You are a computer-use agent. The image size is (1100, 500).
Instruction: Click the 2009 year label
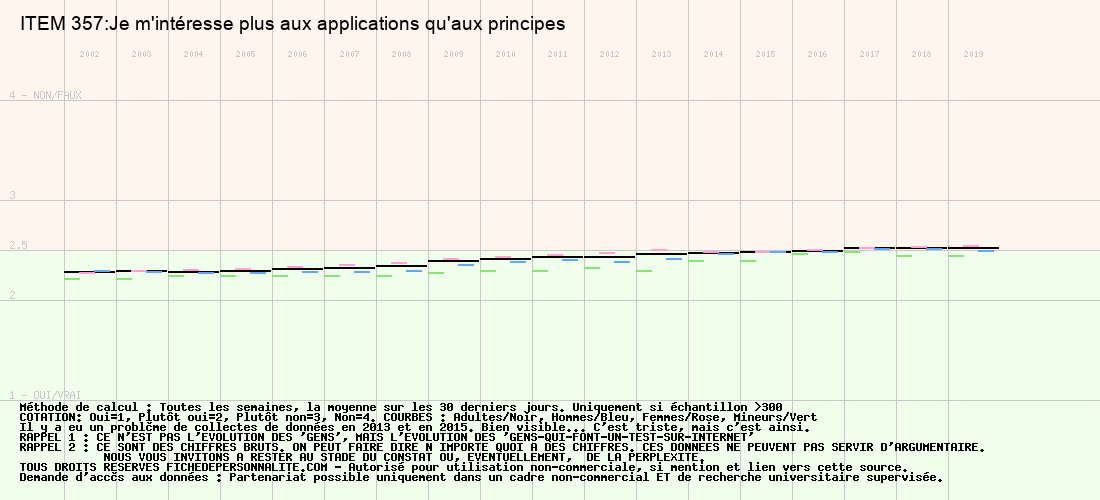point(454,54)
